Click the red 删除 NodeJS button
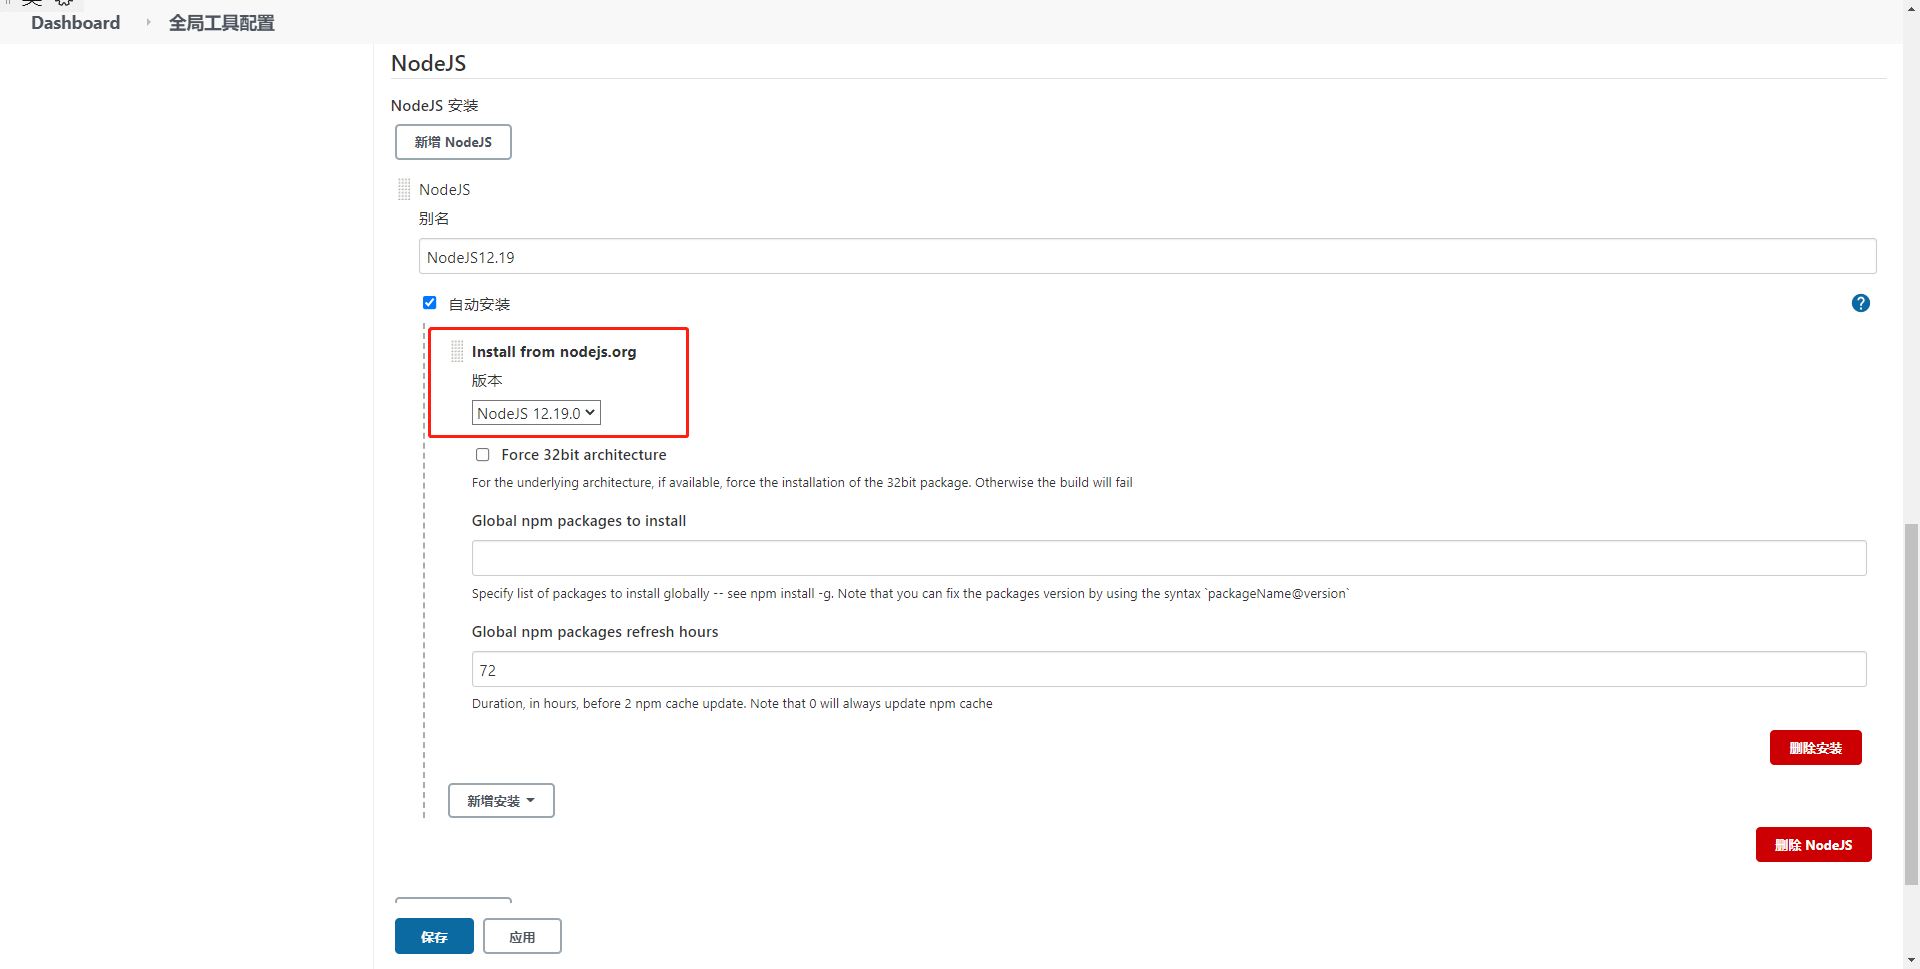 coord(1813,845)
